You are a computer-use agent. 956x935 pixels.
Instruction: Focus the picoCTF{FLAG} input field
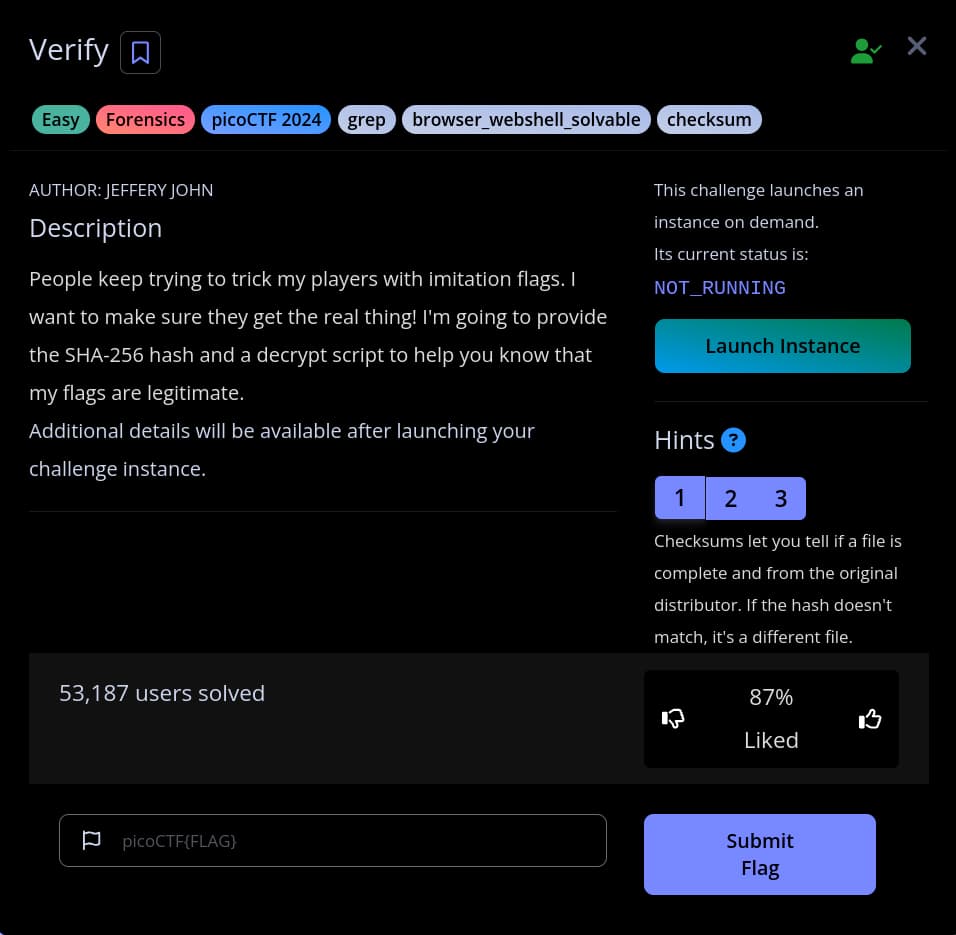tap(360, 840)
